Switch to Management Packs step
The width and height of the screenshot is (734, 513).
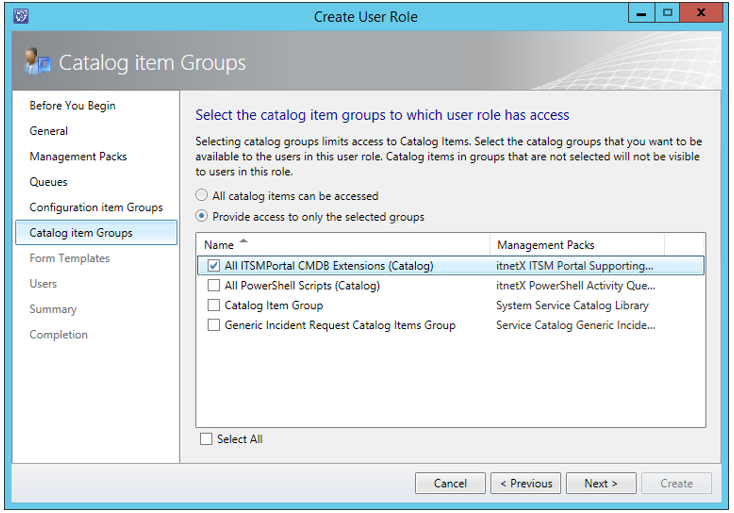point(78,157)
